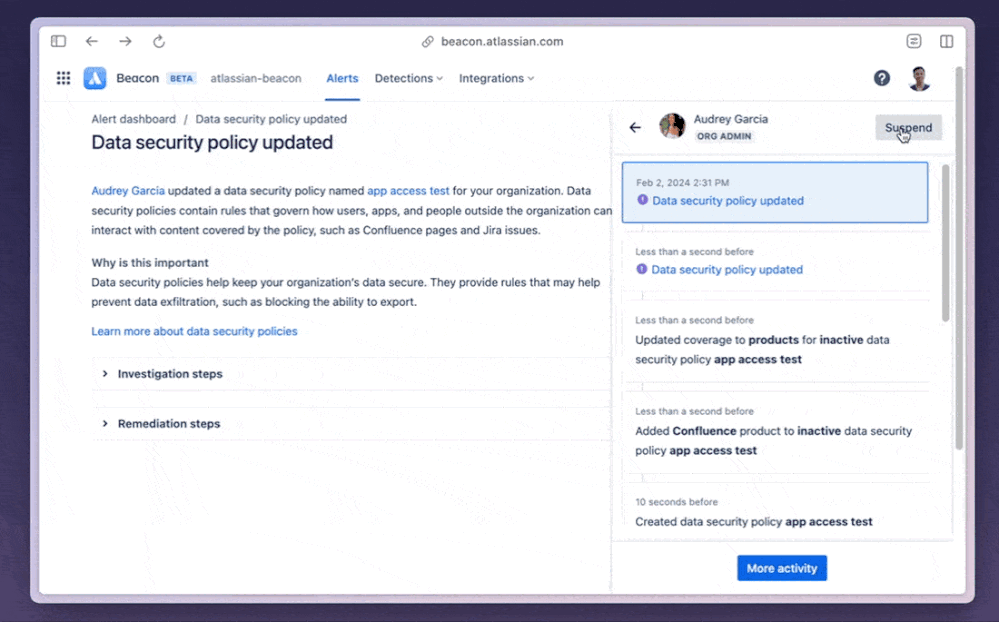Open the Integrations dropdown menu
Image resolution: width=999 pixels, height=622 pixels.
(496, 78)
